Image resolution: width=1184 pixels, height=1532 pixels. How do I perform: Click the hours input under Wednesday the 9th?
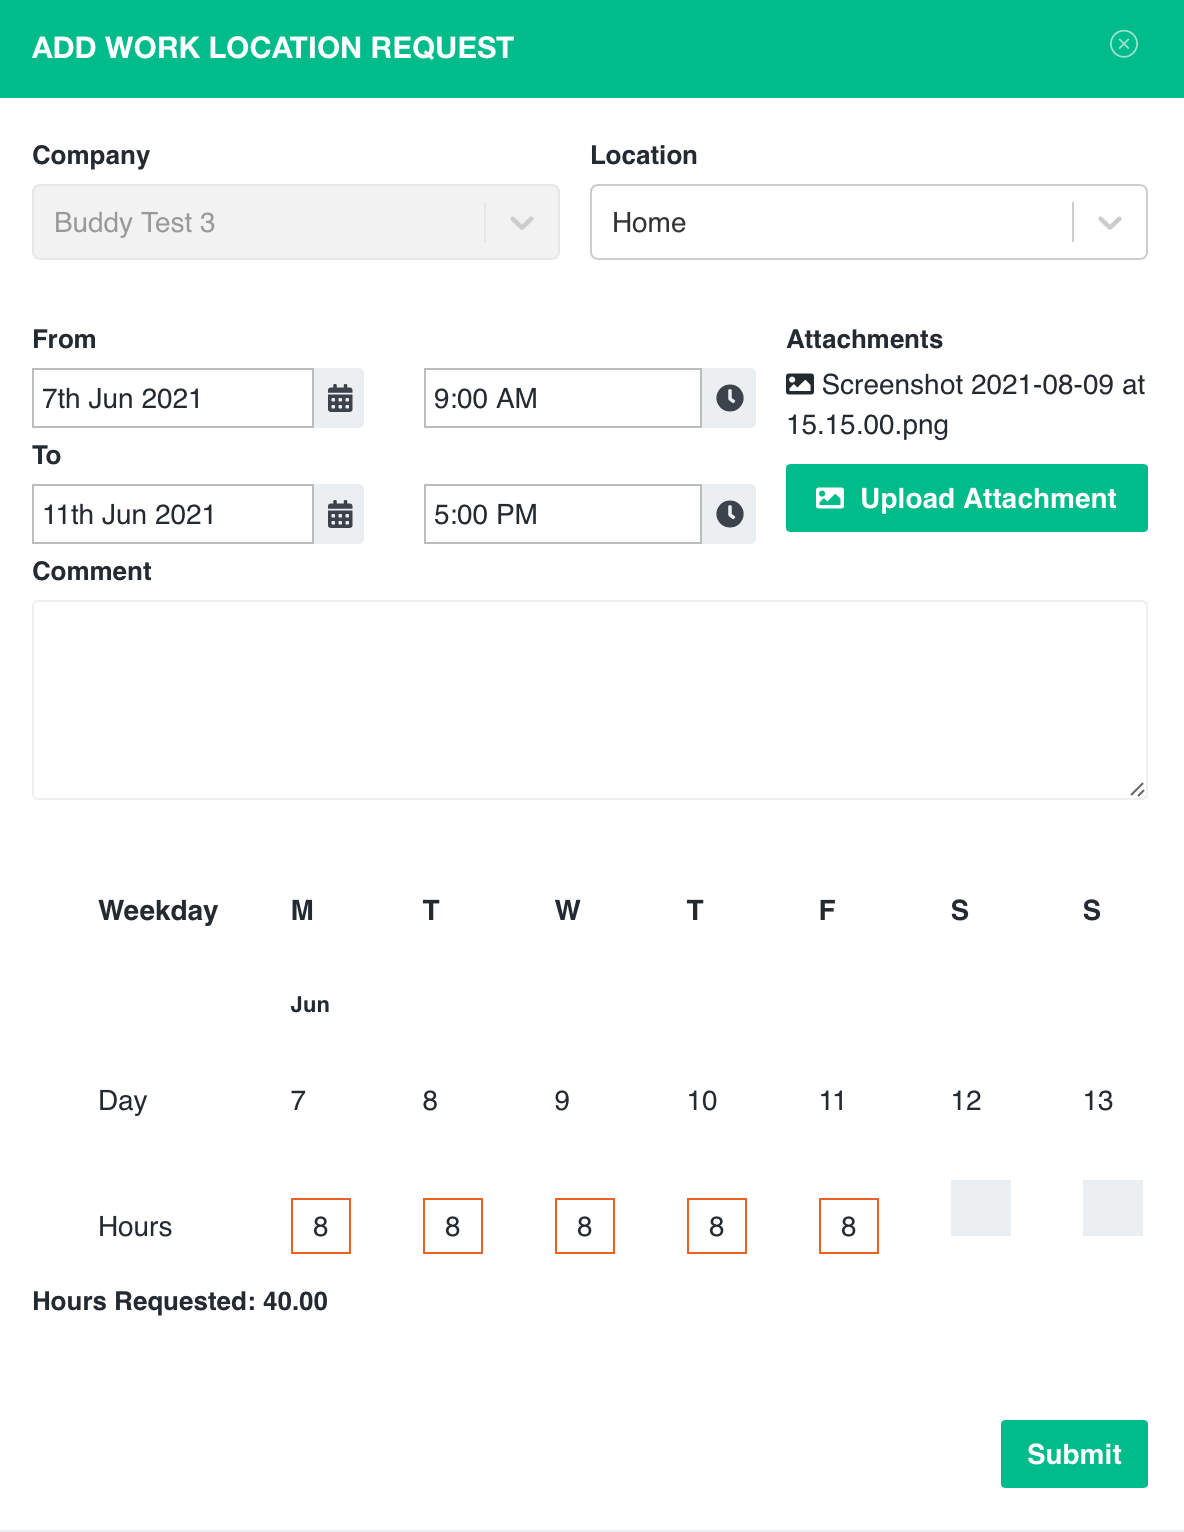(x=584, y=1225)
